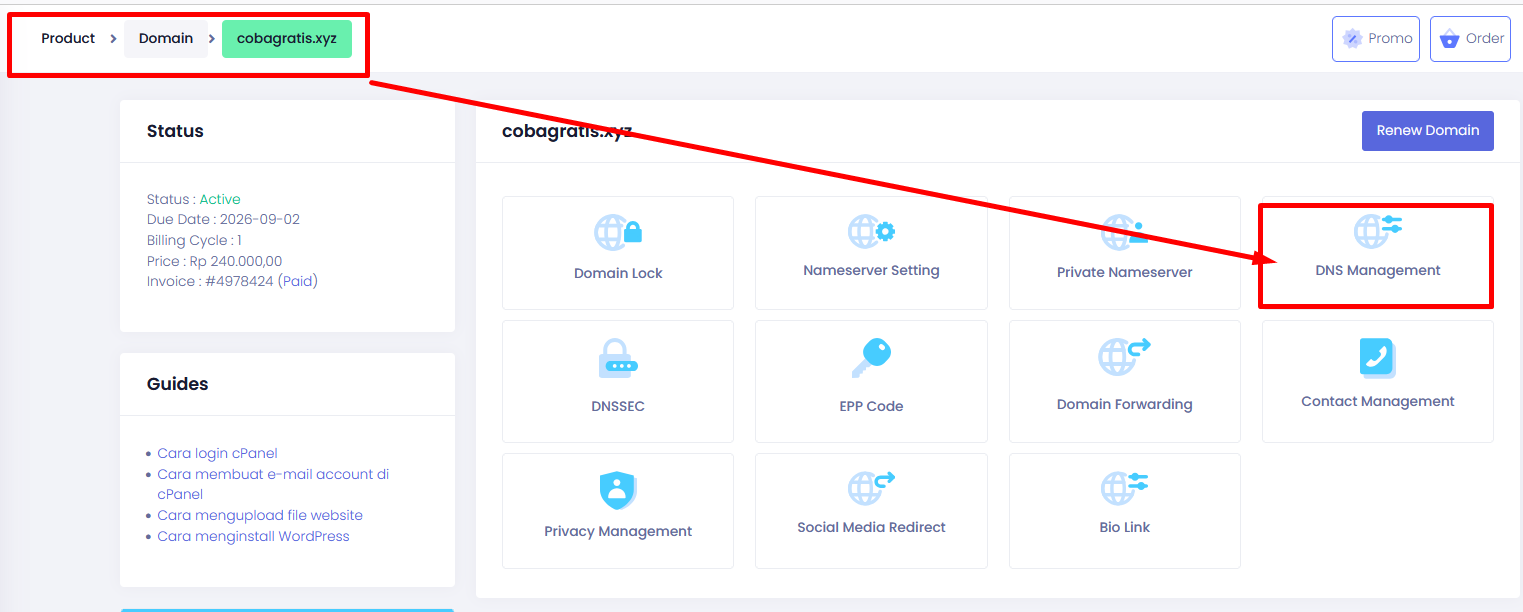
Task: Click the Privacy Management shield icon
Action: 618,490
